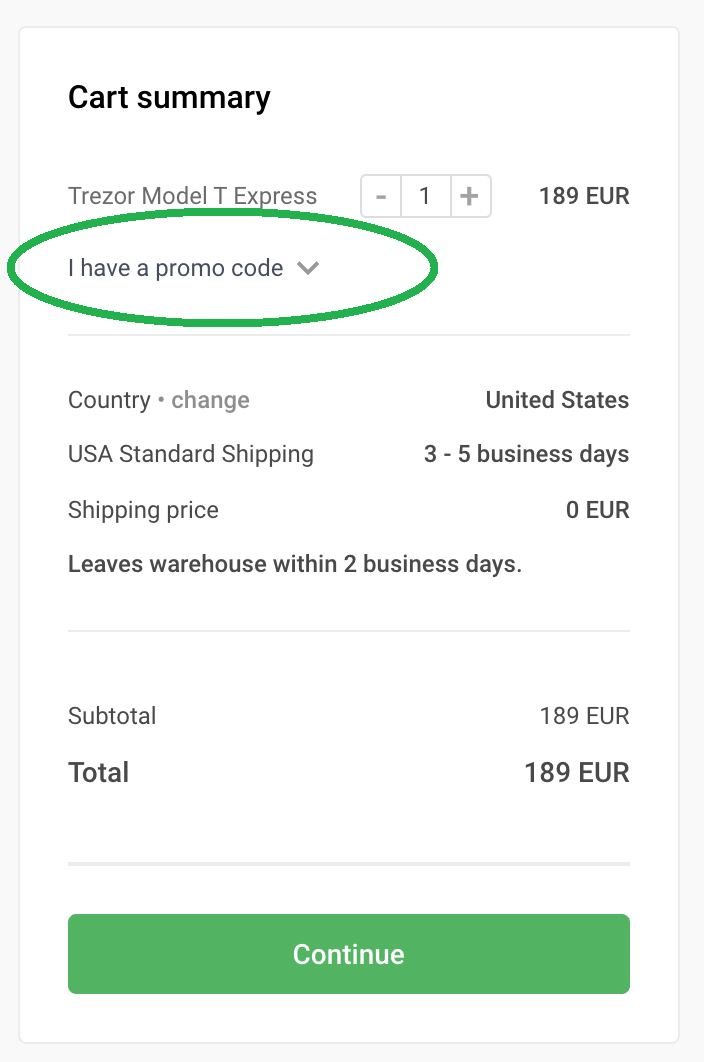Click the bold Total label

tap(99, 773)
